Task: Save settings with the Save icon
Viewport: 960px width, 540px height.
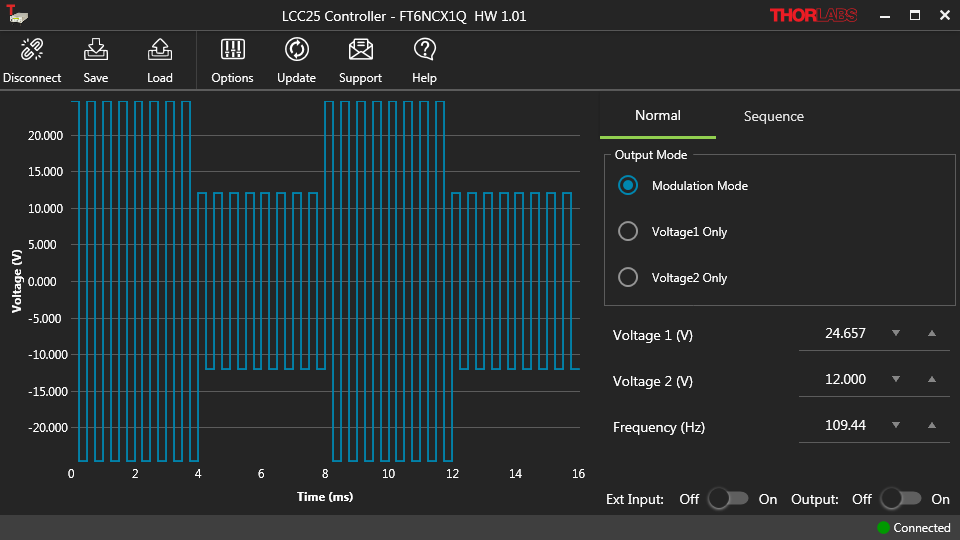Action: [x=96, y=50]
